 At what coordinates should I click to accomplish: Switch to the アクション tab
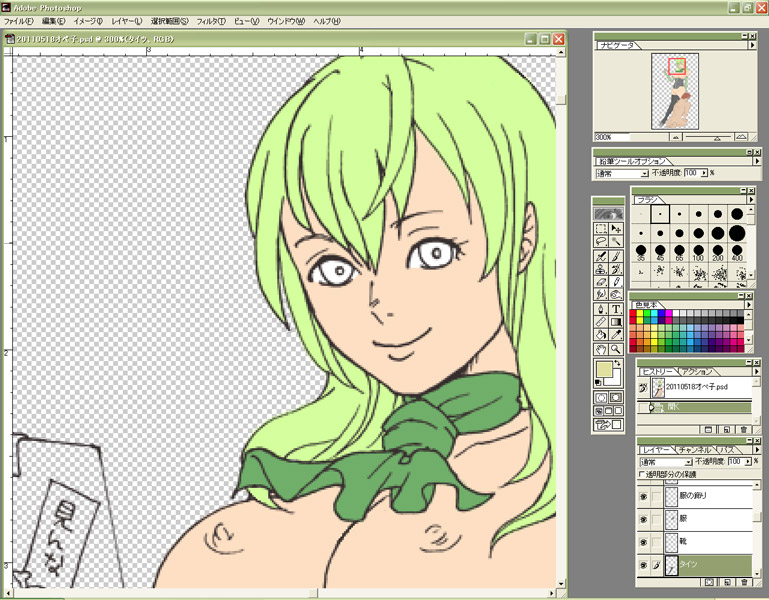click(696, 371)
